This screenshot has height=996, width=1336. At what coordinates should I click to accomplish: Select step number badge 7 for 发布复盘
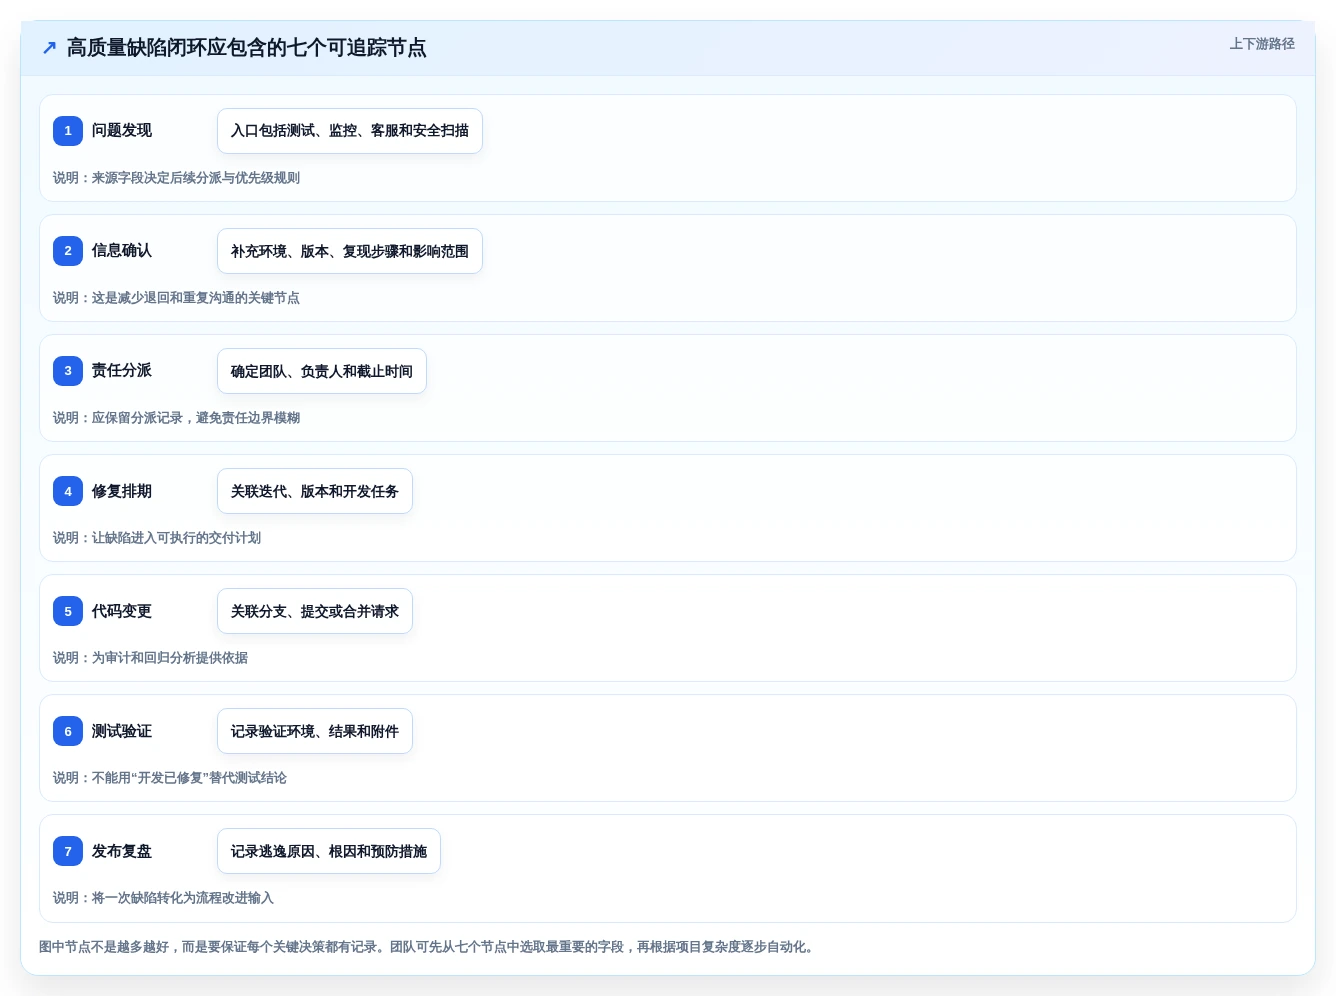click(x=68, y=851)
